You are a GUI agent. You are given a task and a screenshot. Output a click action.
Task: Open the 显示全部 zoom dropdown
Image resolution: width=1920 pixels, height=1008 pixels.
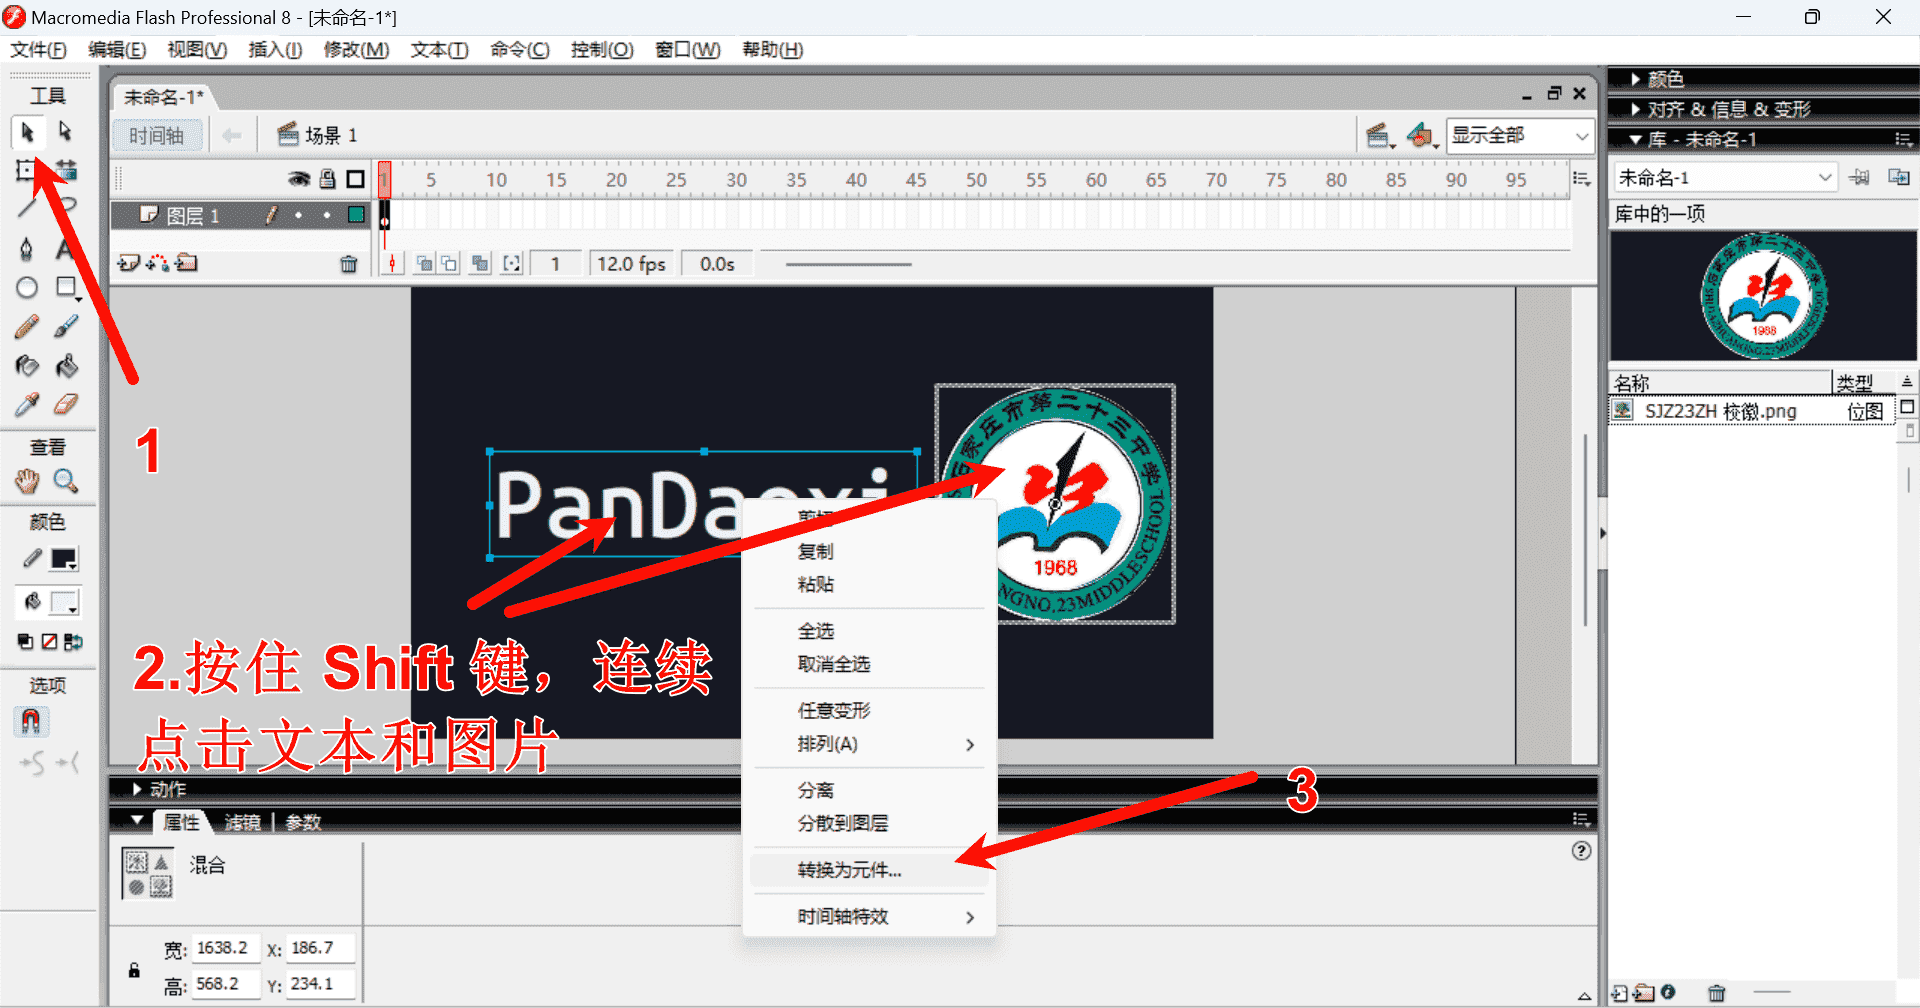[1520, 136]
